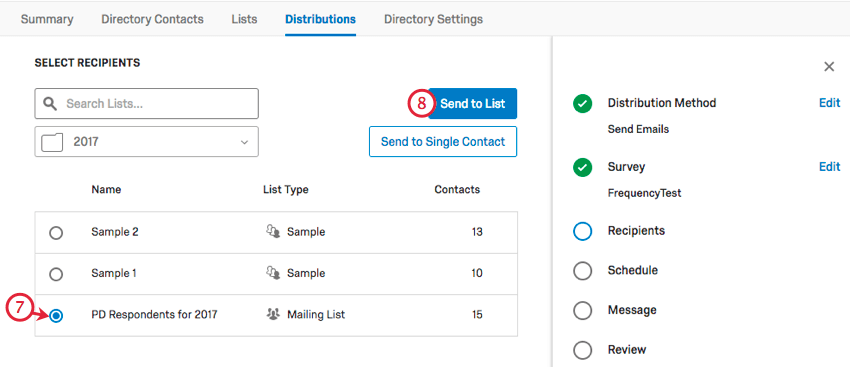Click the folder icon beside 2017

click(53, 142)
